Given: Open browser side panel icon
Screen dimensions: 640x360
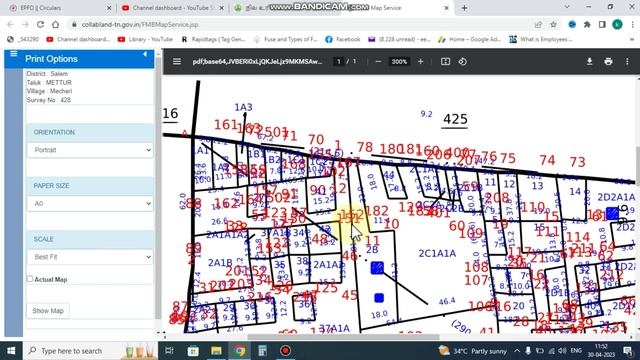Looking at the screenshot, I should coord(602,24).
